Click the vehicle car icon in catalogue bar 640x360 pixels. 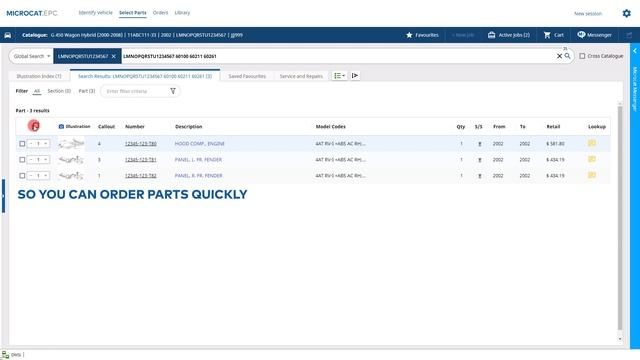click(8, 35)
